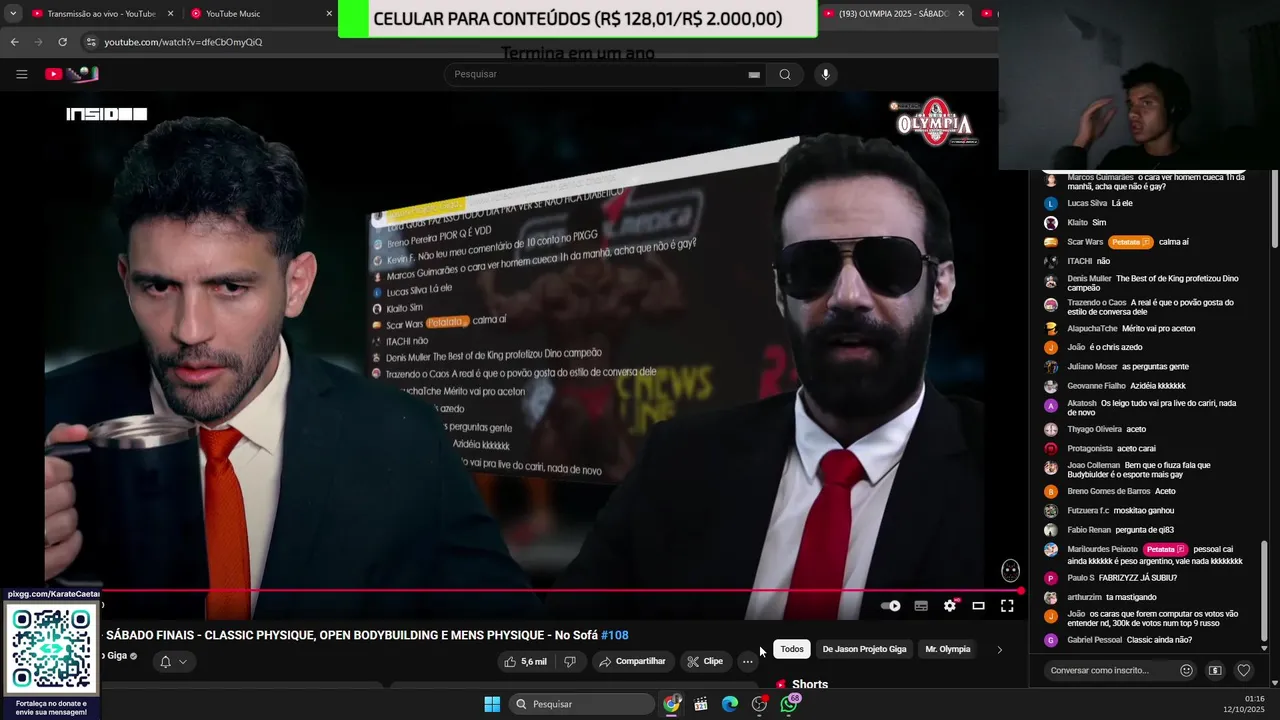Like the video (5,6 mil)
The width and height of the screenshot is (1280, 720).
[526, 661]
